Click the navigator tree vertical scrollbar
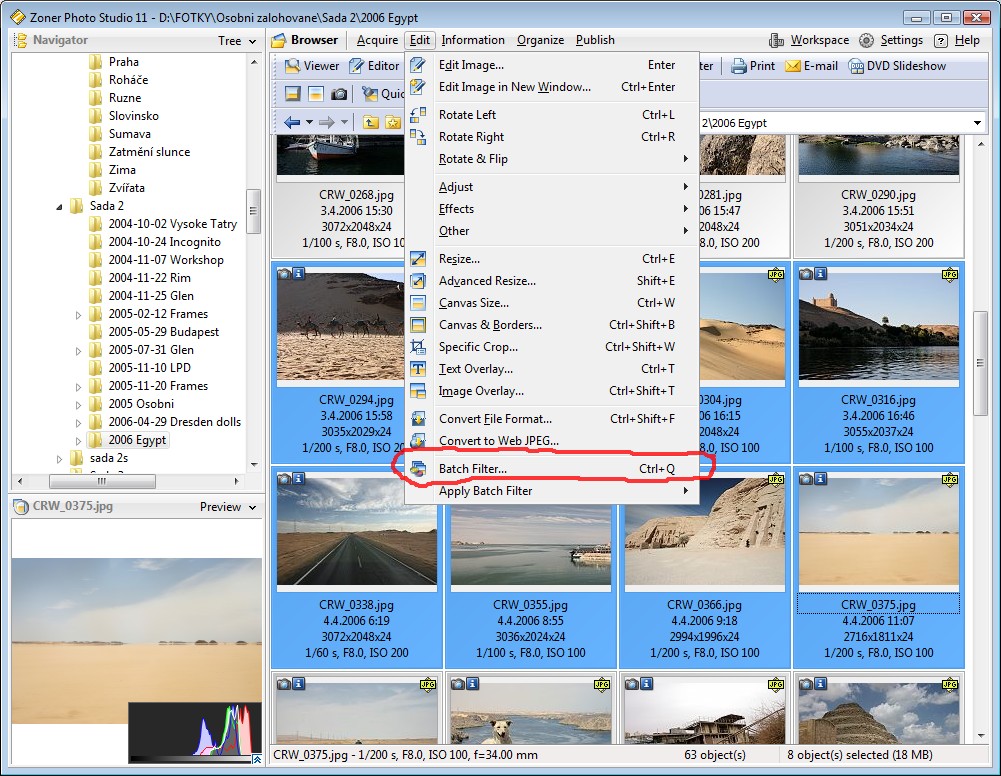The image size is (1001, 776). tap(253, 211)
